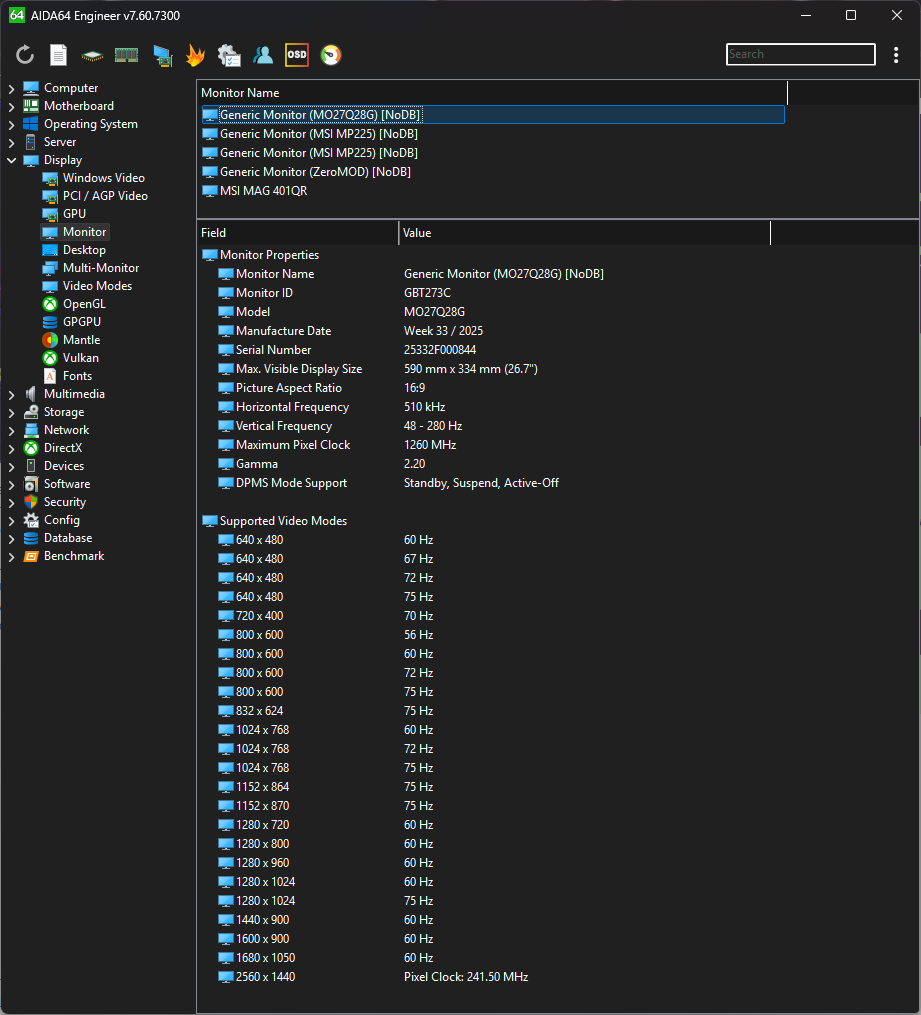Click the Devices tree icon
Screen dimensions: 921x1015
pyautogui.click(x=31, y=466)
